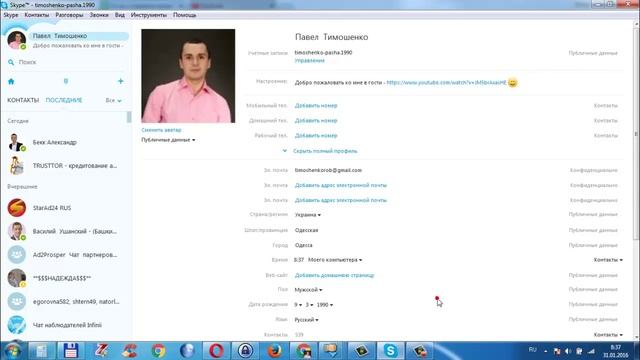Open the Firefox taskbar icon
Screen dimensions: 640x360
tap(274, 351)
